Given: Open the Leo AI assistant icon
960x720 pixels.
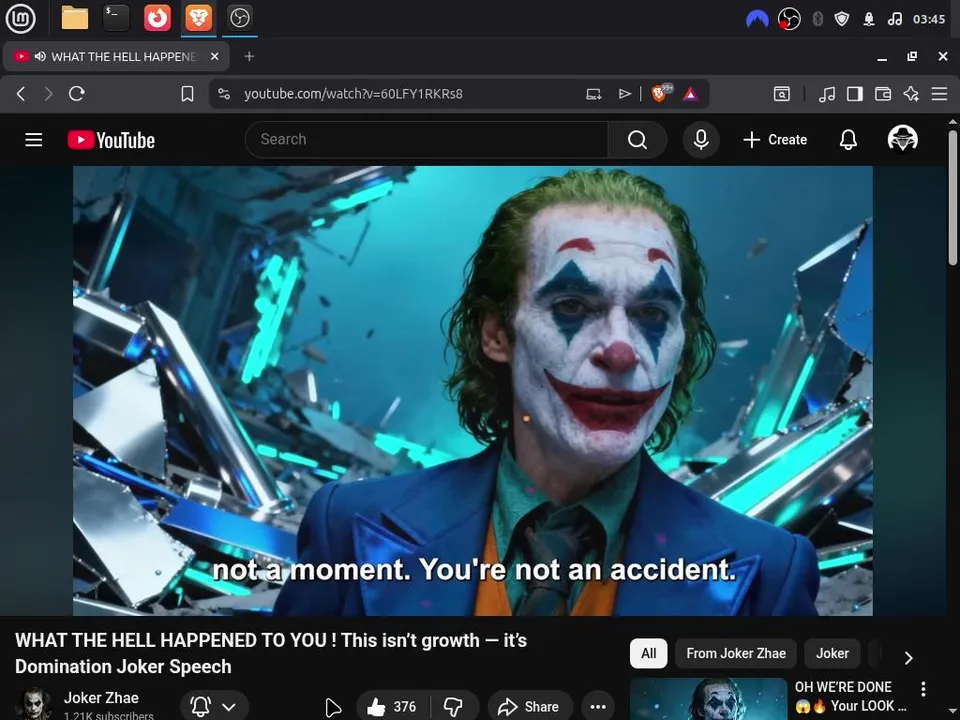Looking at the screenshot, I should click(911, 94).
